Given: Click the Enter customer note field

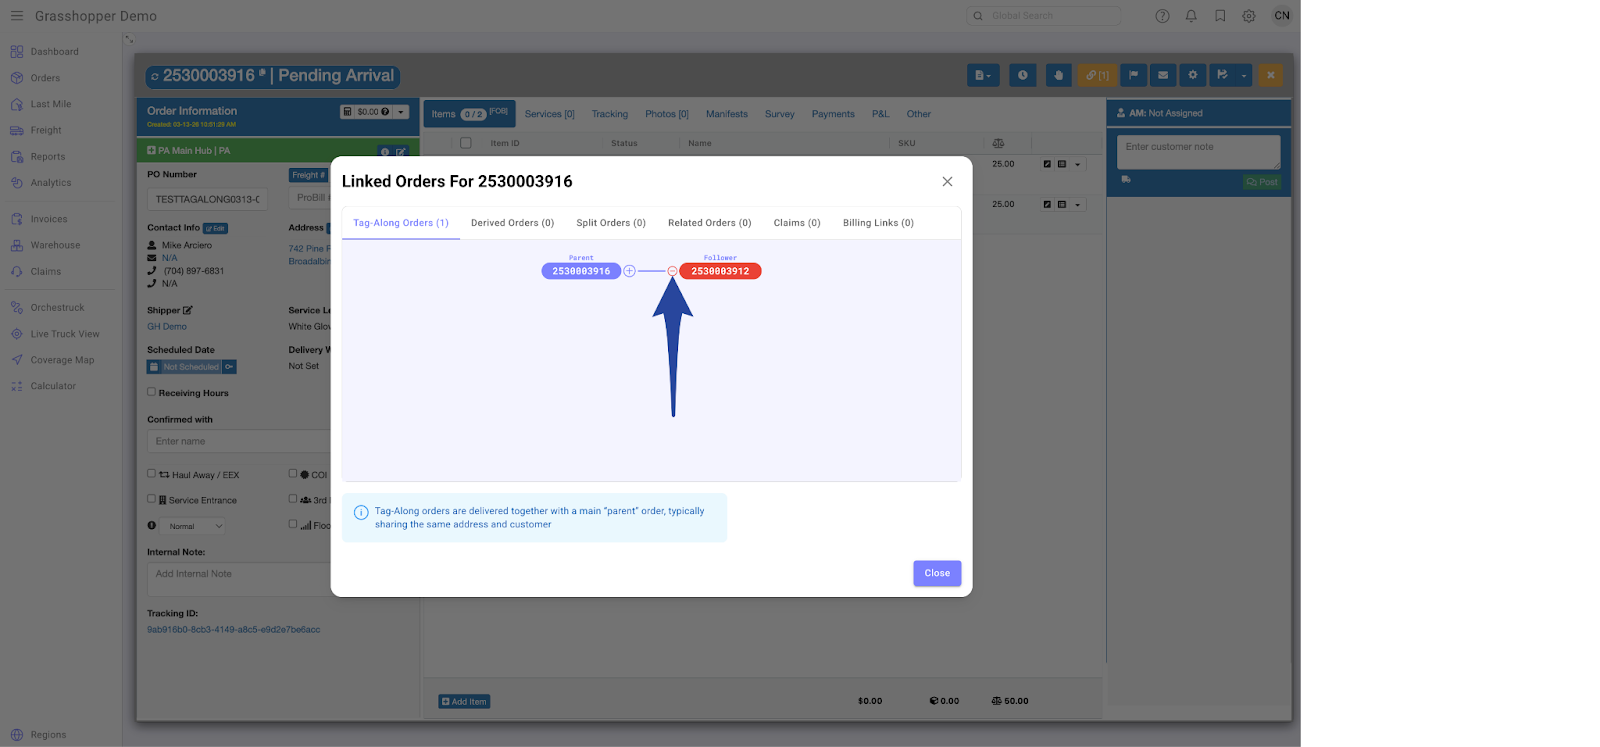Looking at the screenshot, I should tap(1197, 151).
